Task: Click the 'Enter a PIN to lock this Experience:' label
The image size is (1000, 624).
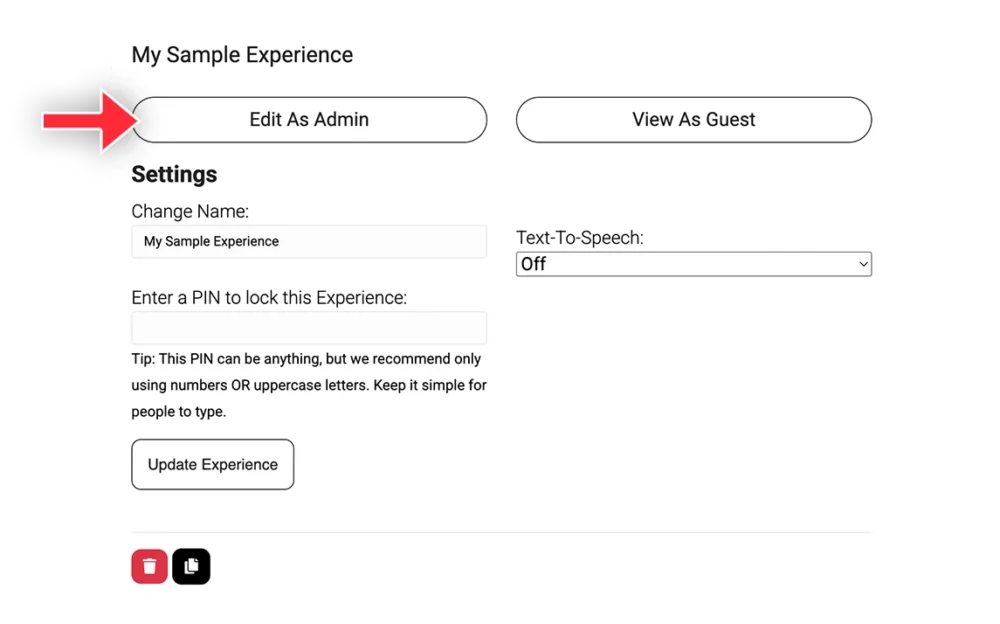Action: [x=269, y=298]
